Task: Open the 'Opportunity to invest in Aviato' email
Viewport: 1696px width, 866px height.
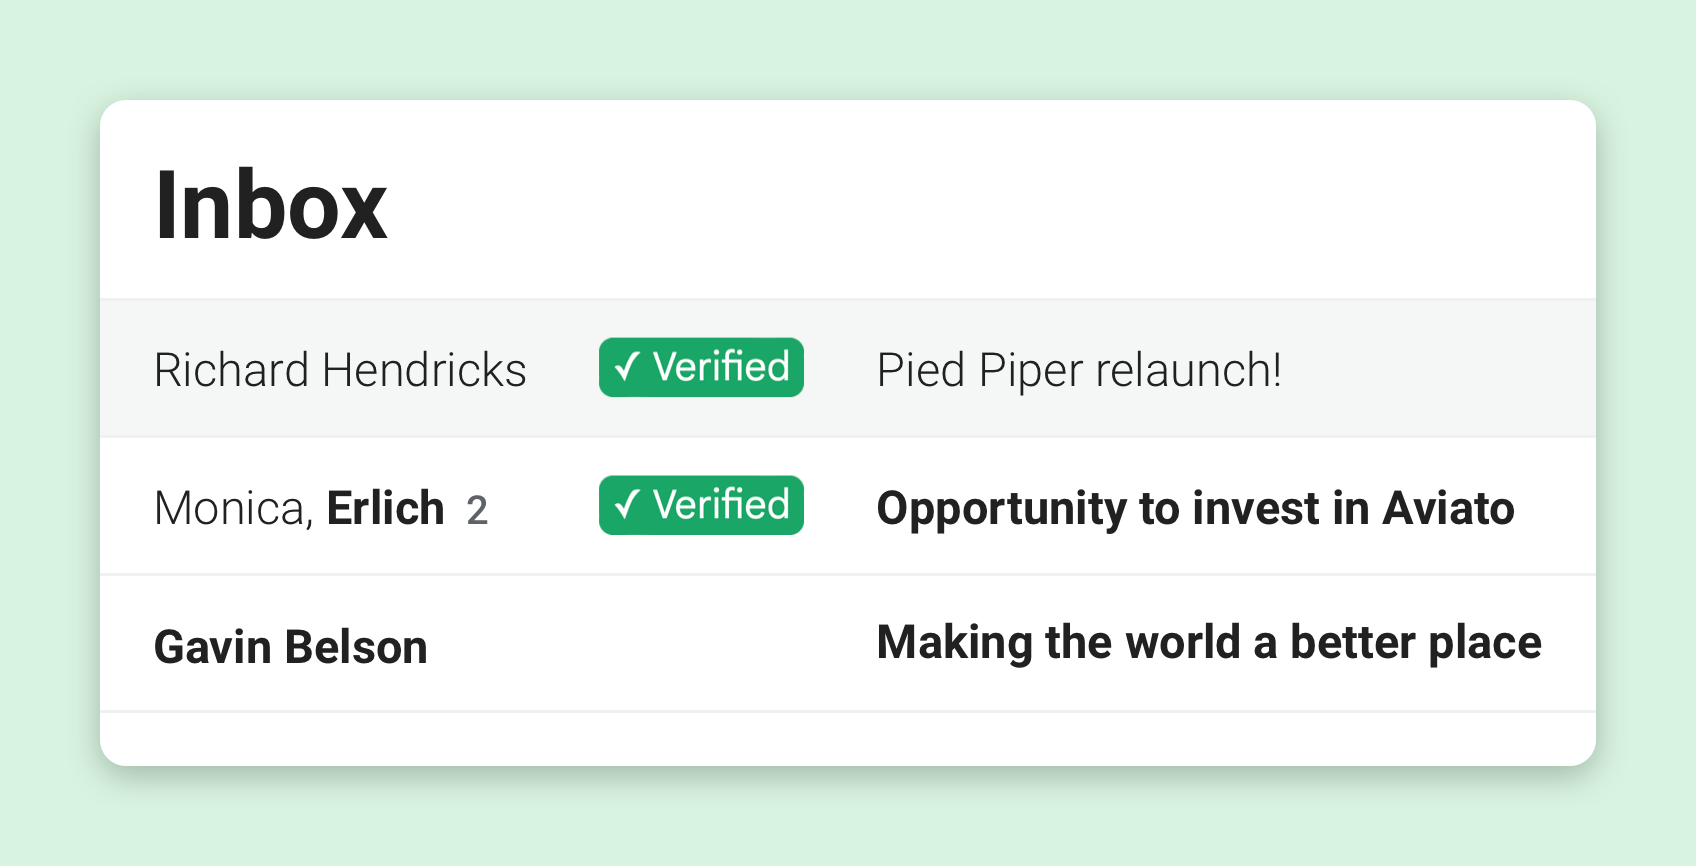Action: (x=1195, y=508)
